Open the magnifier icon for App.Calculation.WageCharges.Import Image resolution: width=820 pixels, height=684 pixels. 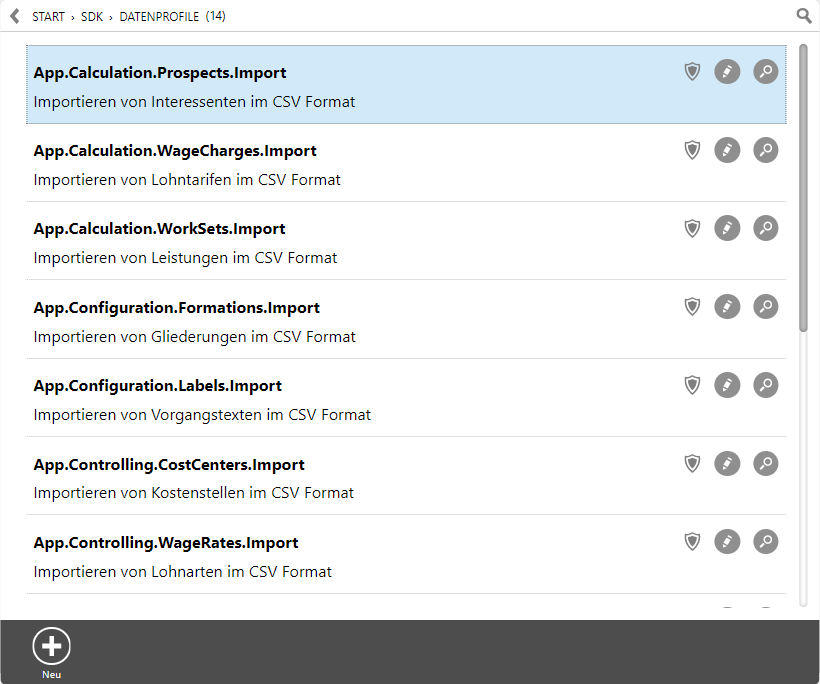tap(766, 150)
